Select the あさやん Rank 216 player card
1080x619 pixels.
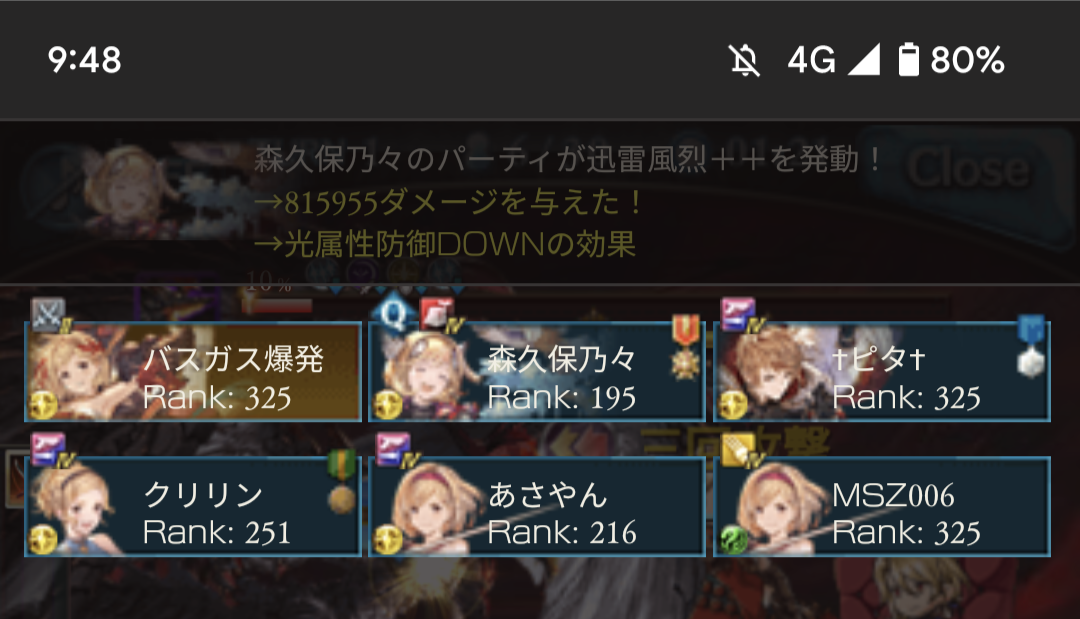click(x=537, y=506)
